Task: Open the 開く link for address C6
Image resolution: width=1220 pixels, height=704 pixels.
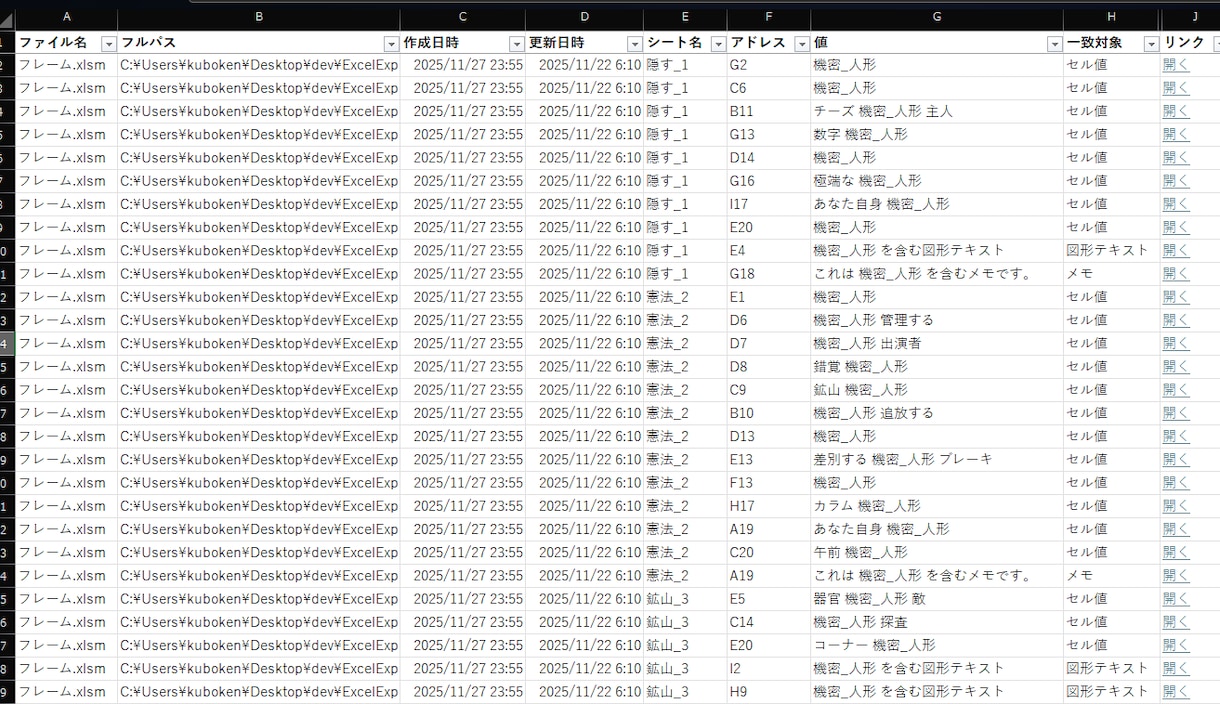Action: point(1176,88)
